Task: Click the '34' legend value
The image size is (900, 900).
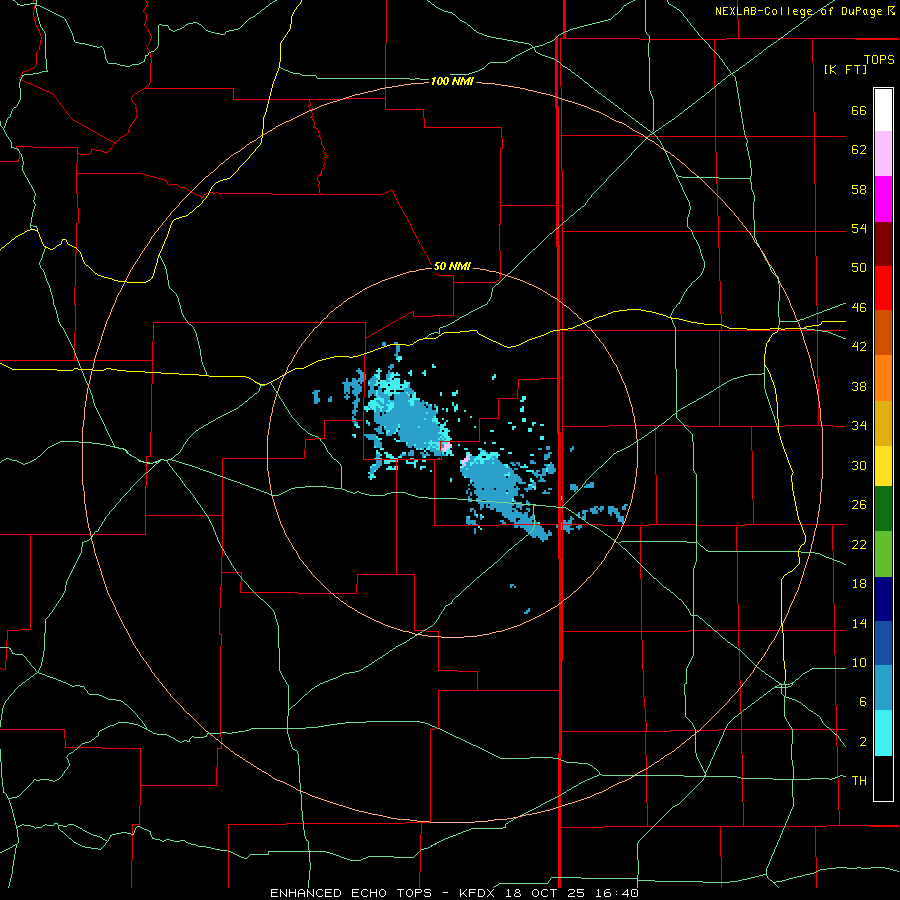Action: [x=859, y=425]
